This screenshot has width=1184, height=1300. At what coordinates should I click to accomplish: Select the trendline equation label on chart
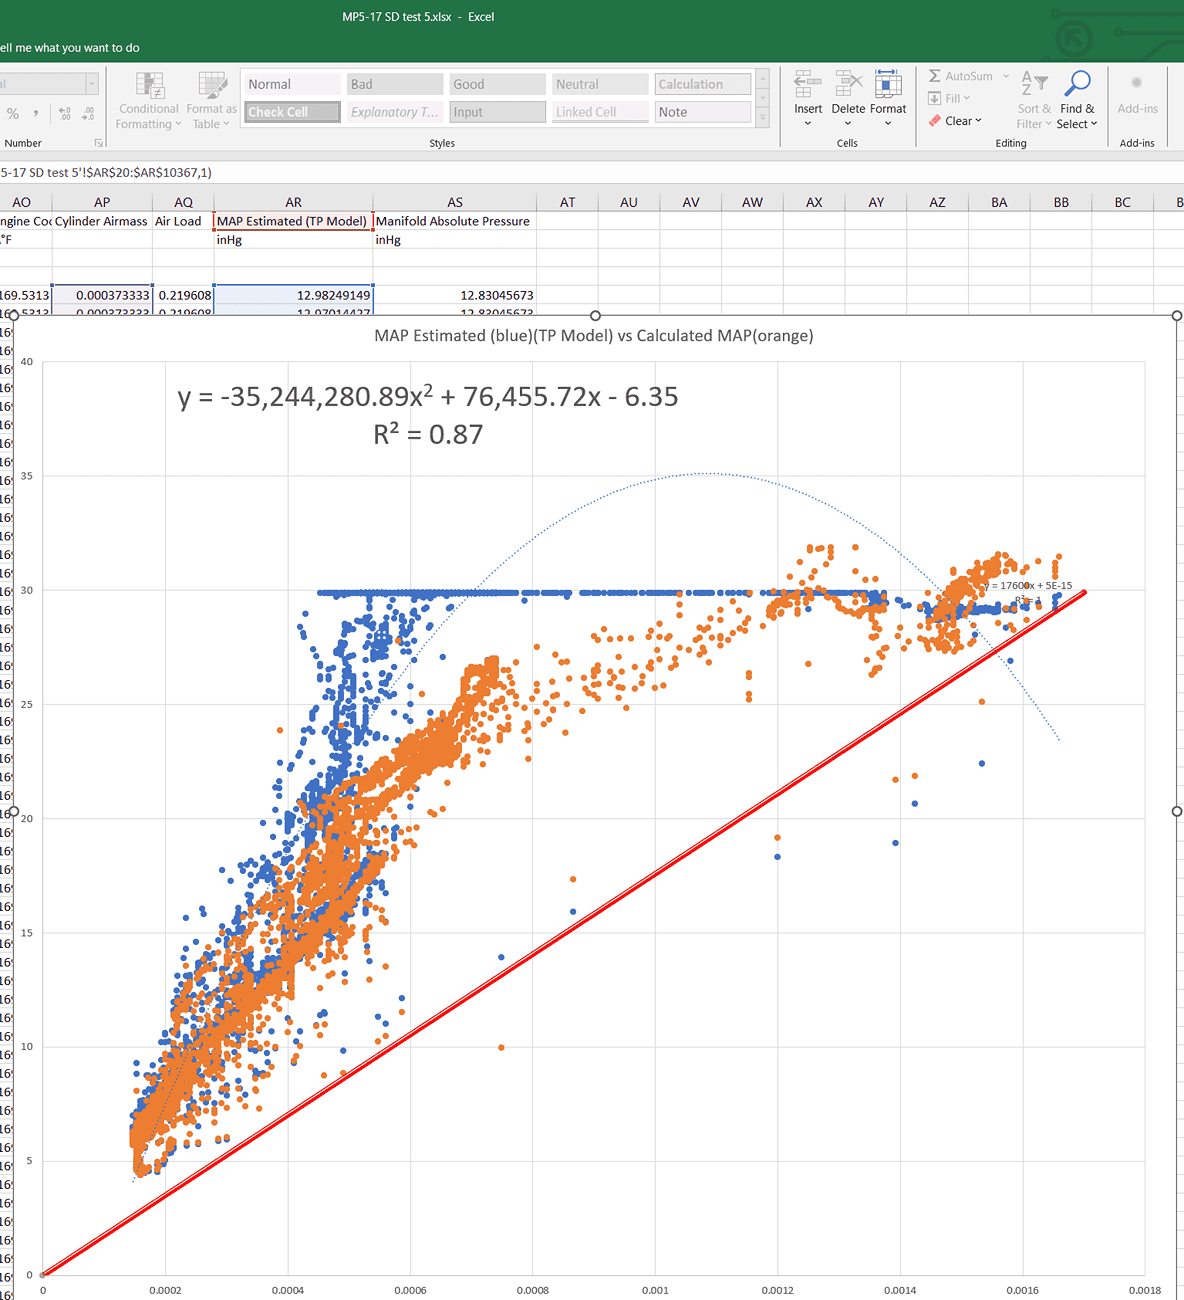coord(428,415)
